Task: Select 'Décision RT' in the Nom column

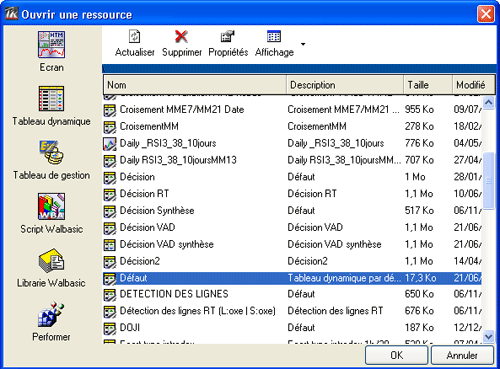Action: [x=144, y=194]
